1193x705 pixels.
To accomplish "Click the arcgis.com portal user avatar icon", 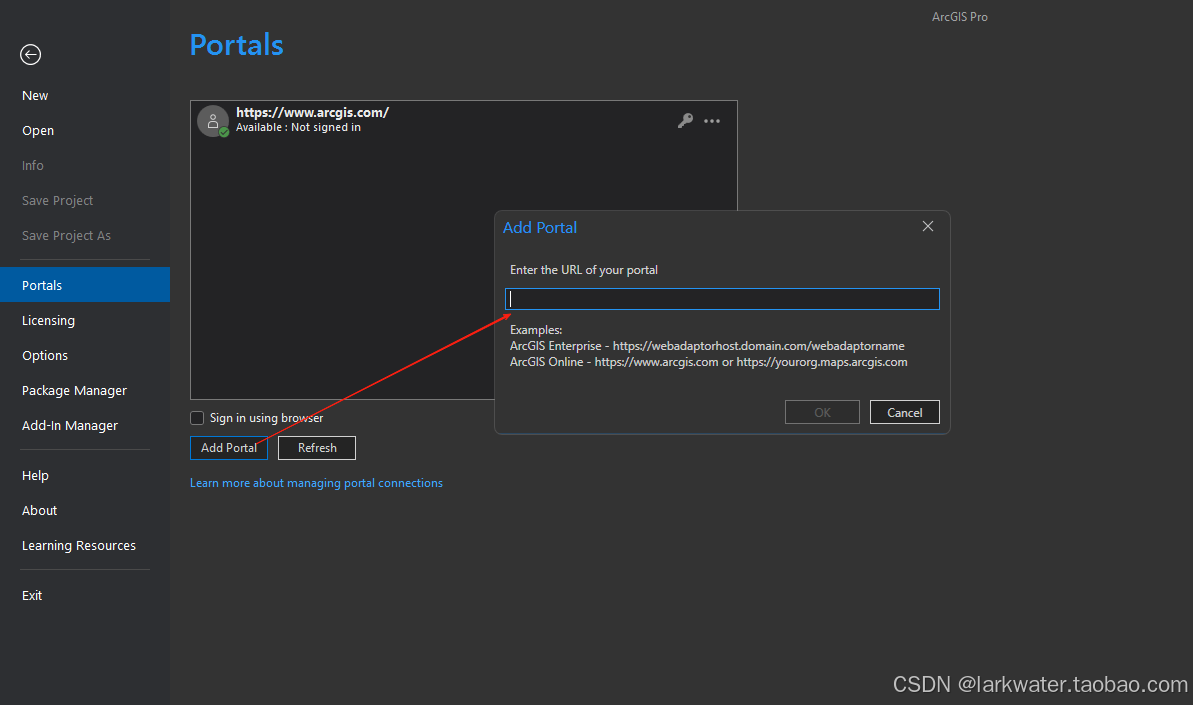I will 213,121.
